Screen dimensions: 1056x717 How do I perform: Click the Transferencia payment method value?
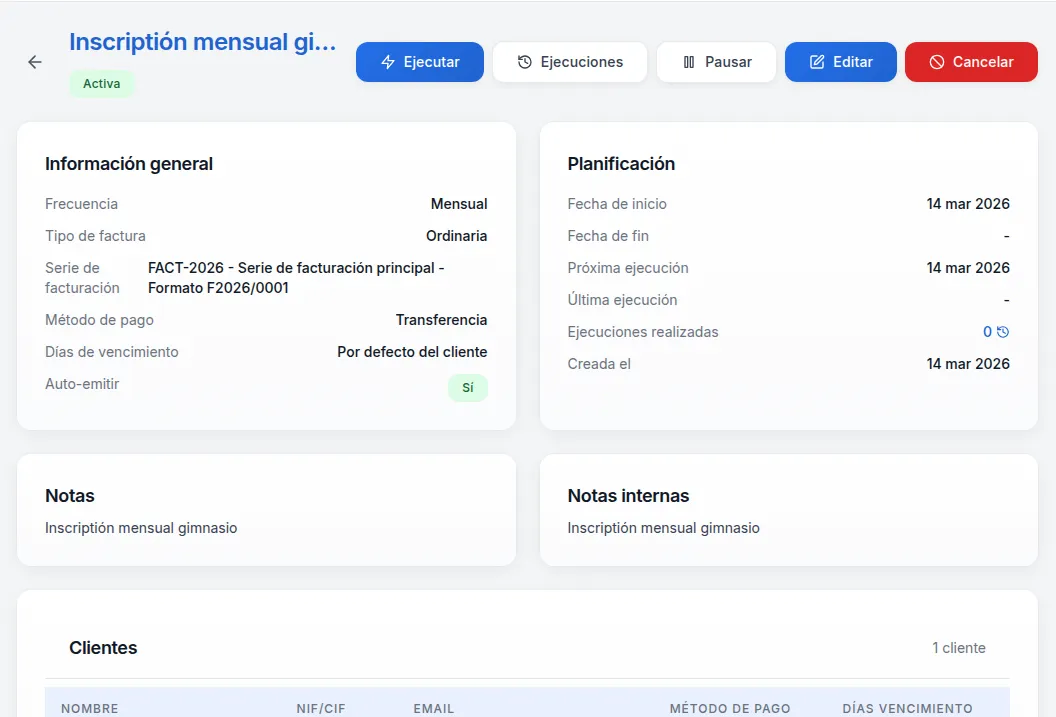[x=441, y=320]
